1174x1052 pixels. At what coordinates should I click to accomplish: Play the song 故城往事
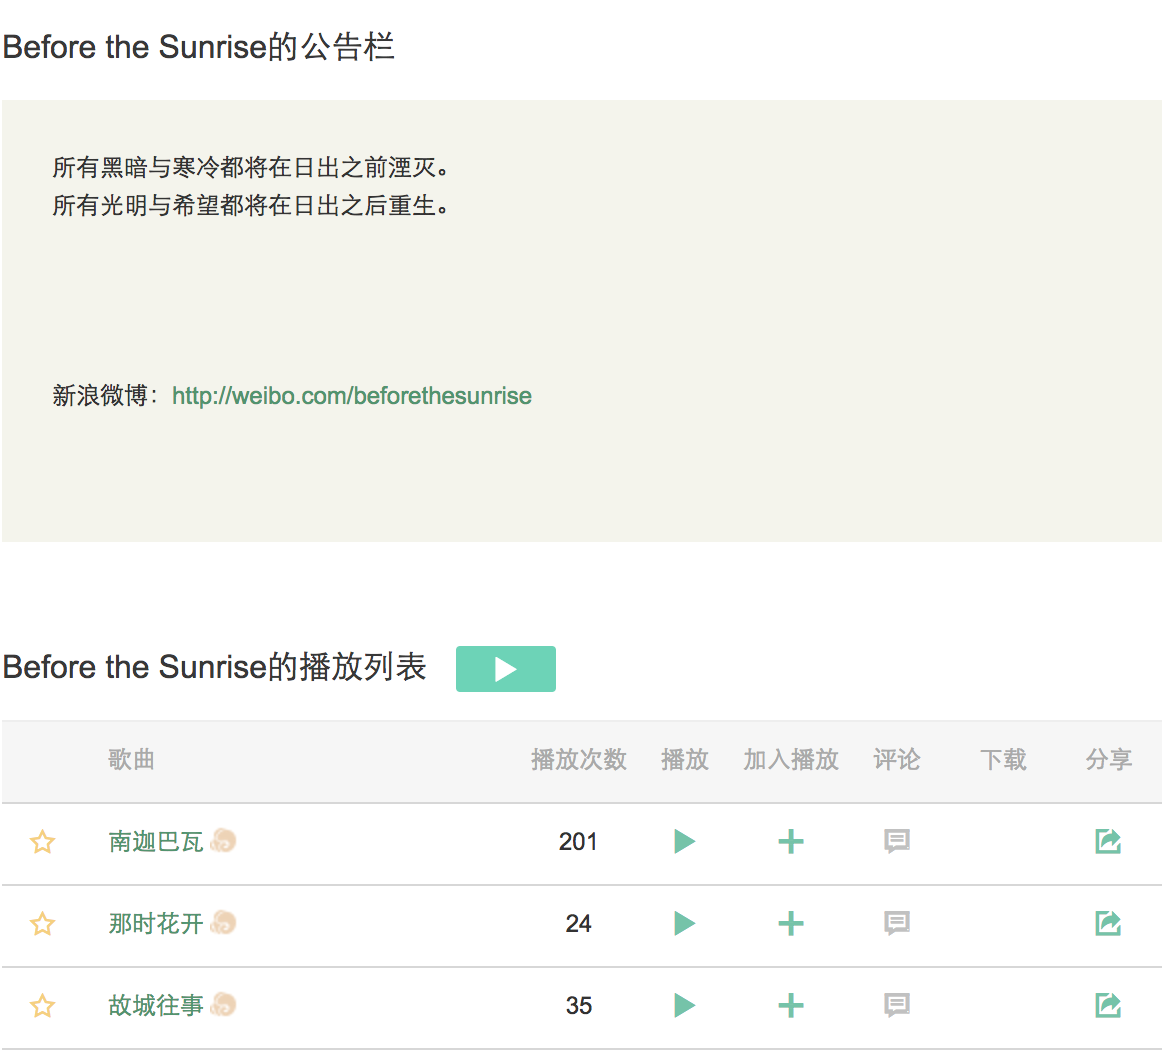coord(684,1006)
